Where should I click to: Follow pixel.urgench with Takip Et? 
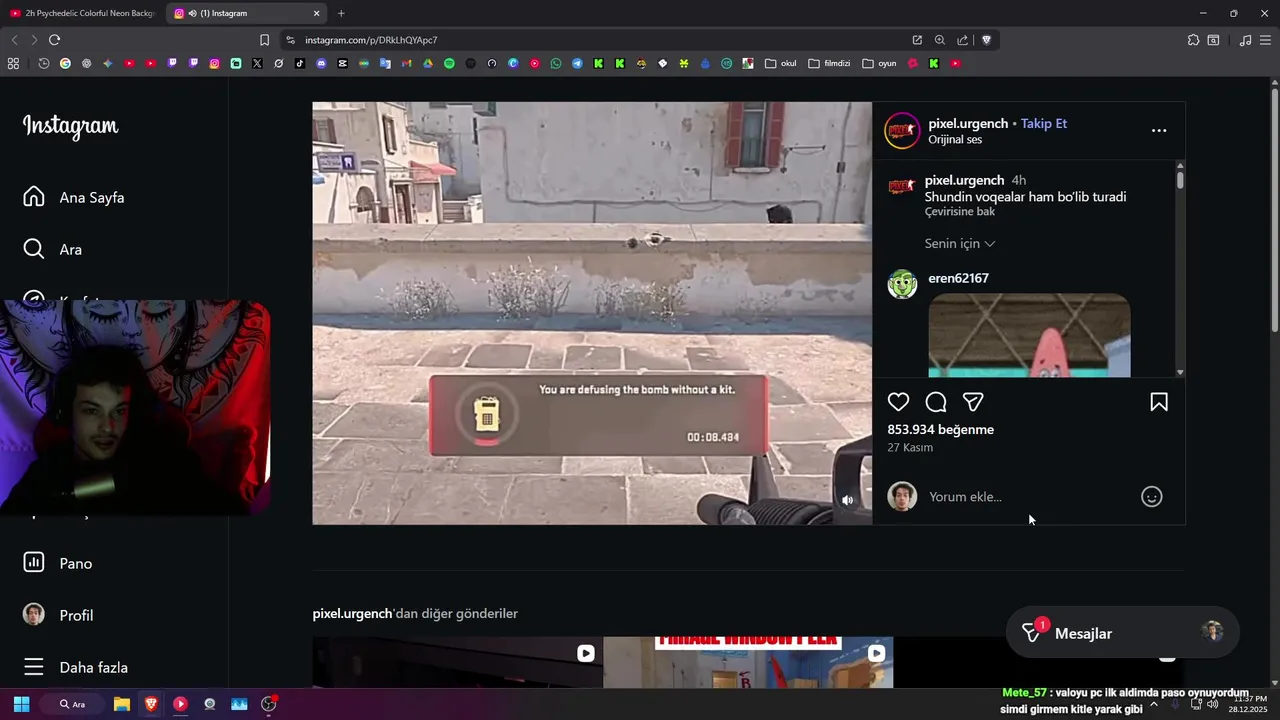click(1044, 123)
